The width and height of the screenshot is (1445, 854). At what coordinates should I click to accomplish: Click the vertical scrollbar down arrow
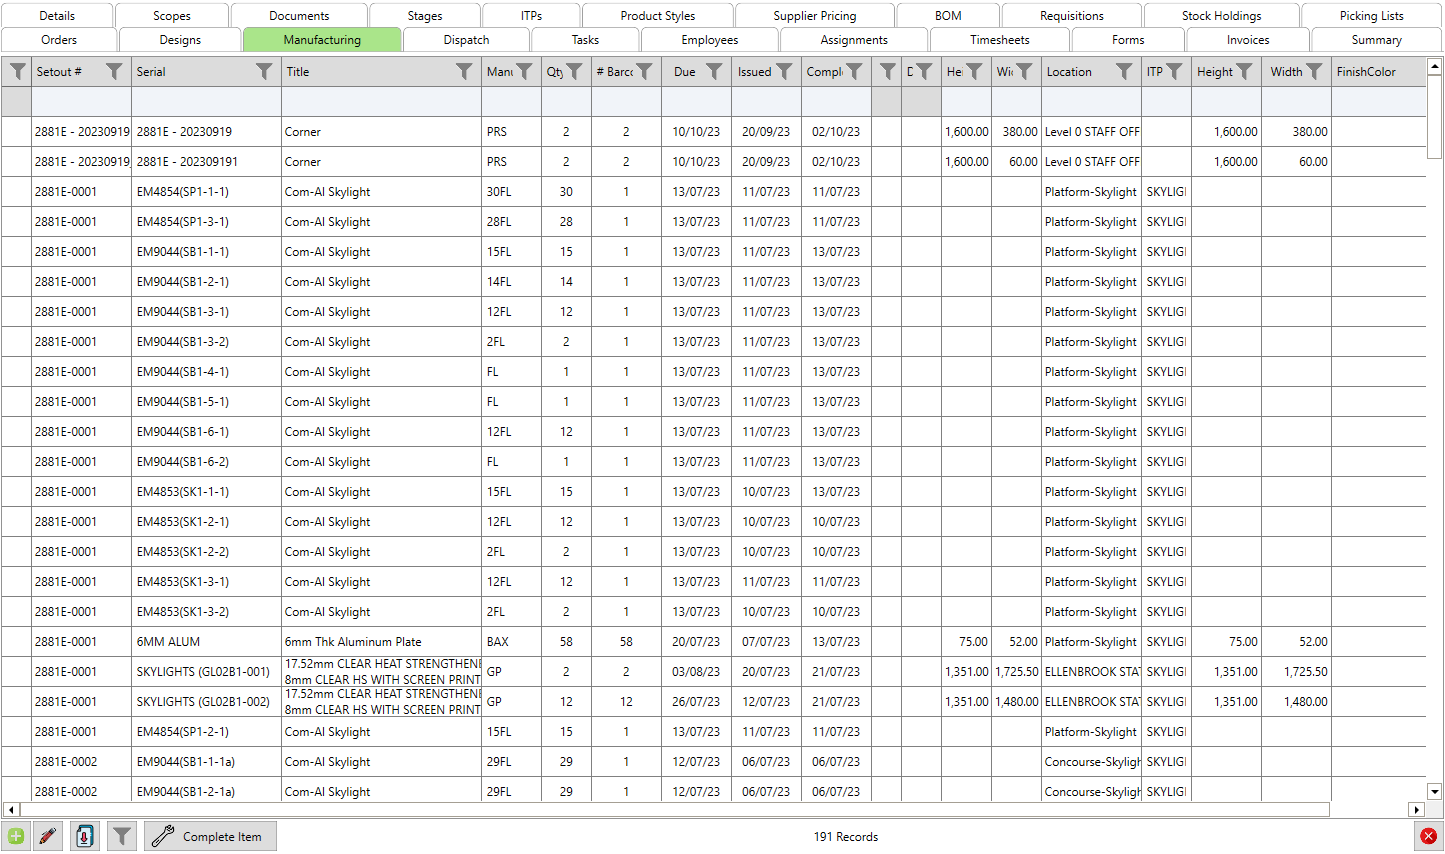[x=1434, y=790]
